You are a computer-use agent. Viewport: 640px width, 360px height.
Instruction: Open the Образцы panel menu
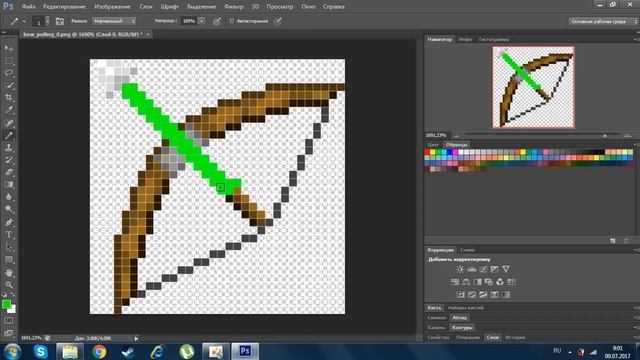tap(636, 144)
